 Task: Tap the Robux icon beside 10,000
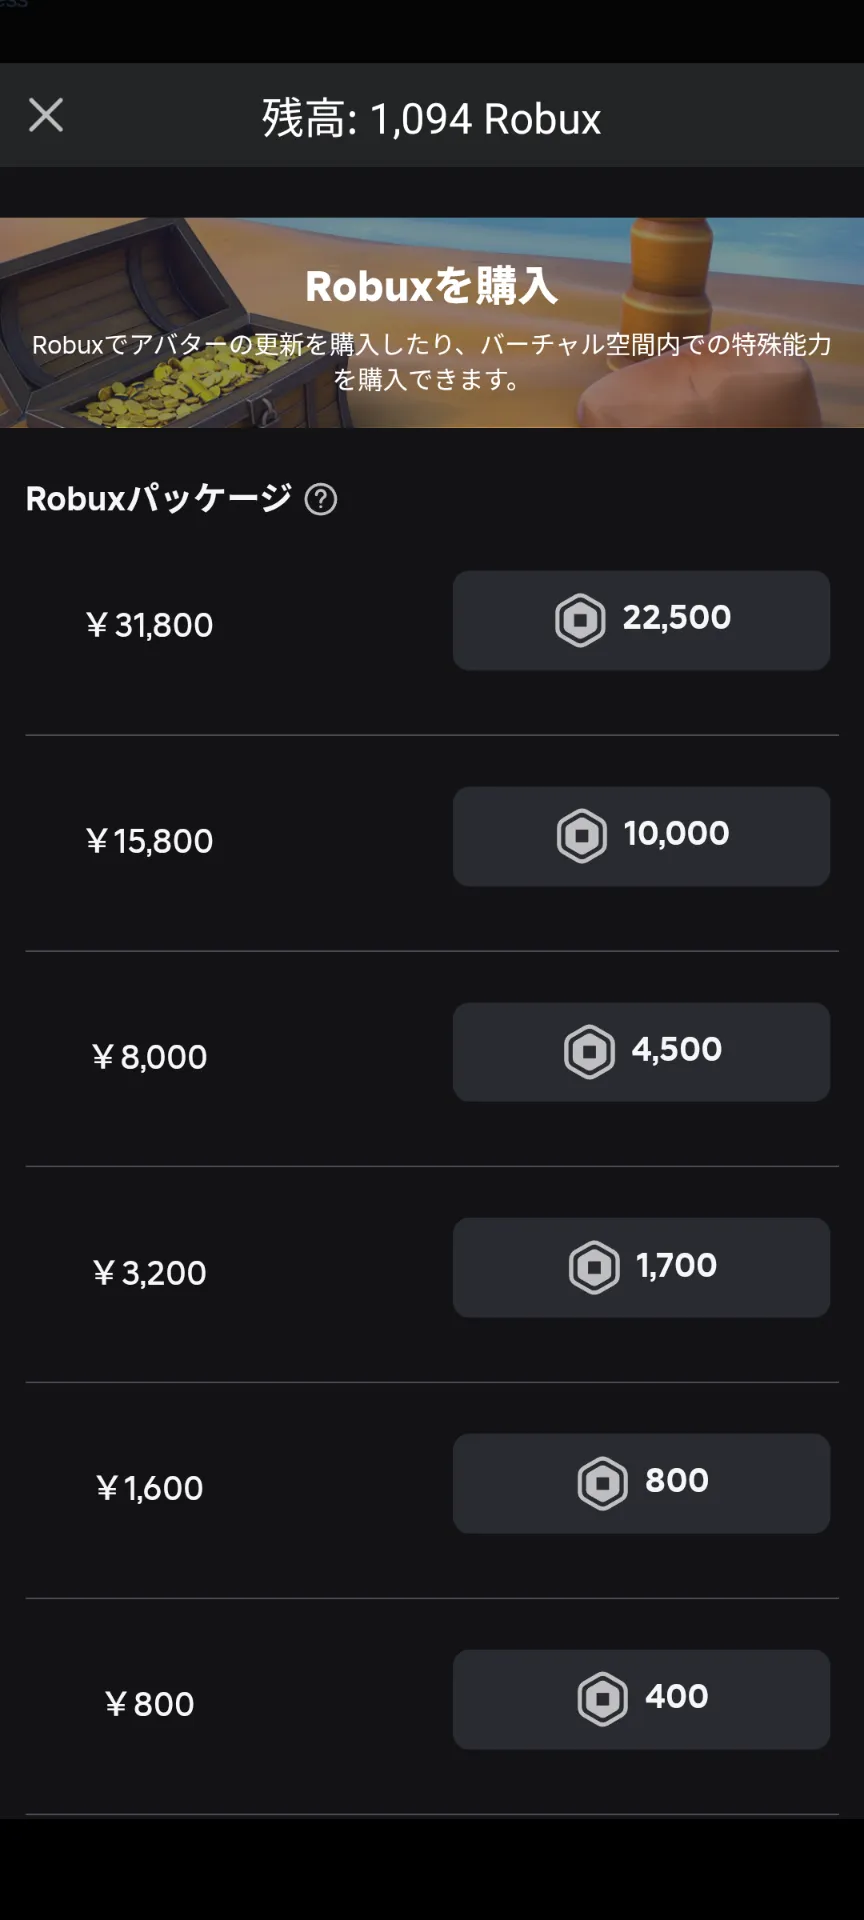(x=581, y=836)
